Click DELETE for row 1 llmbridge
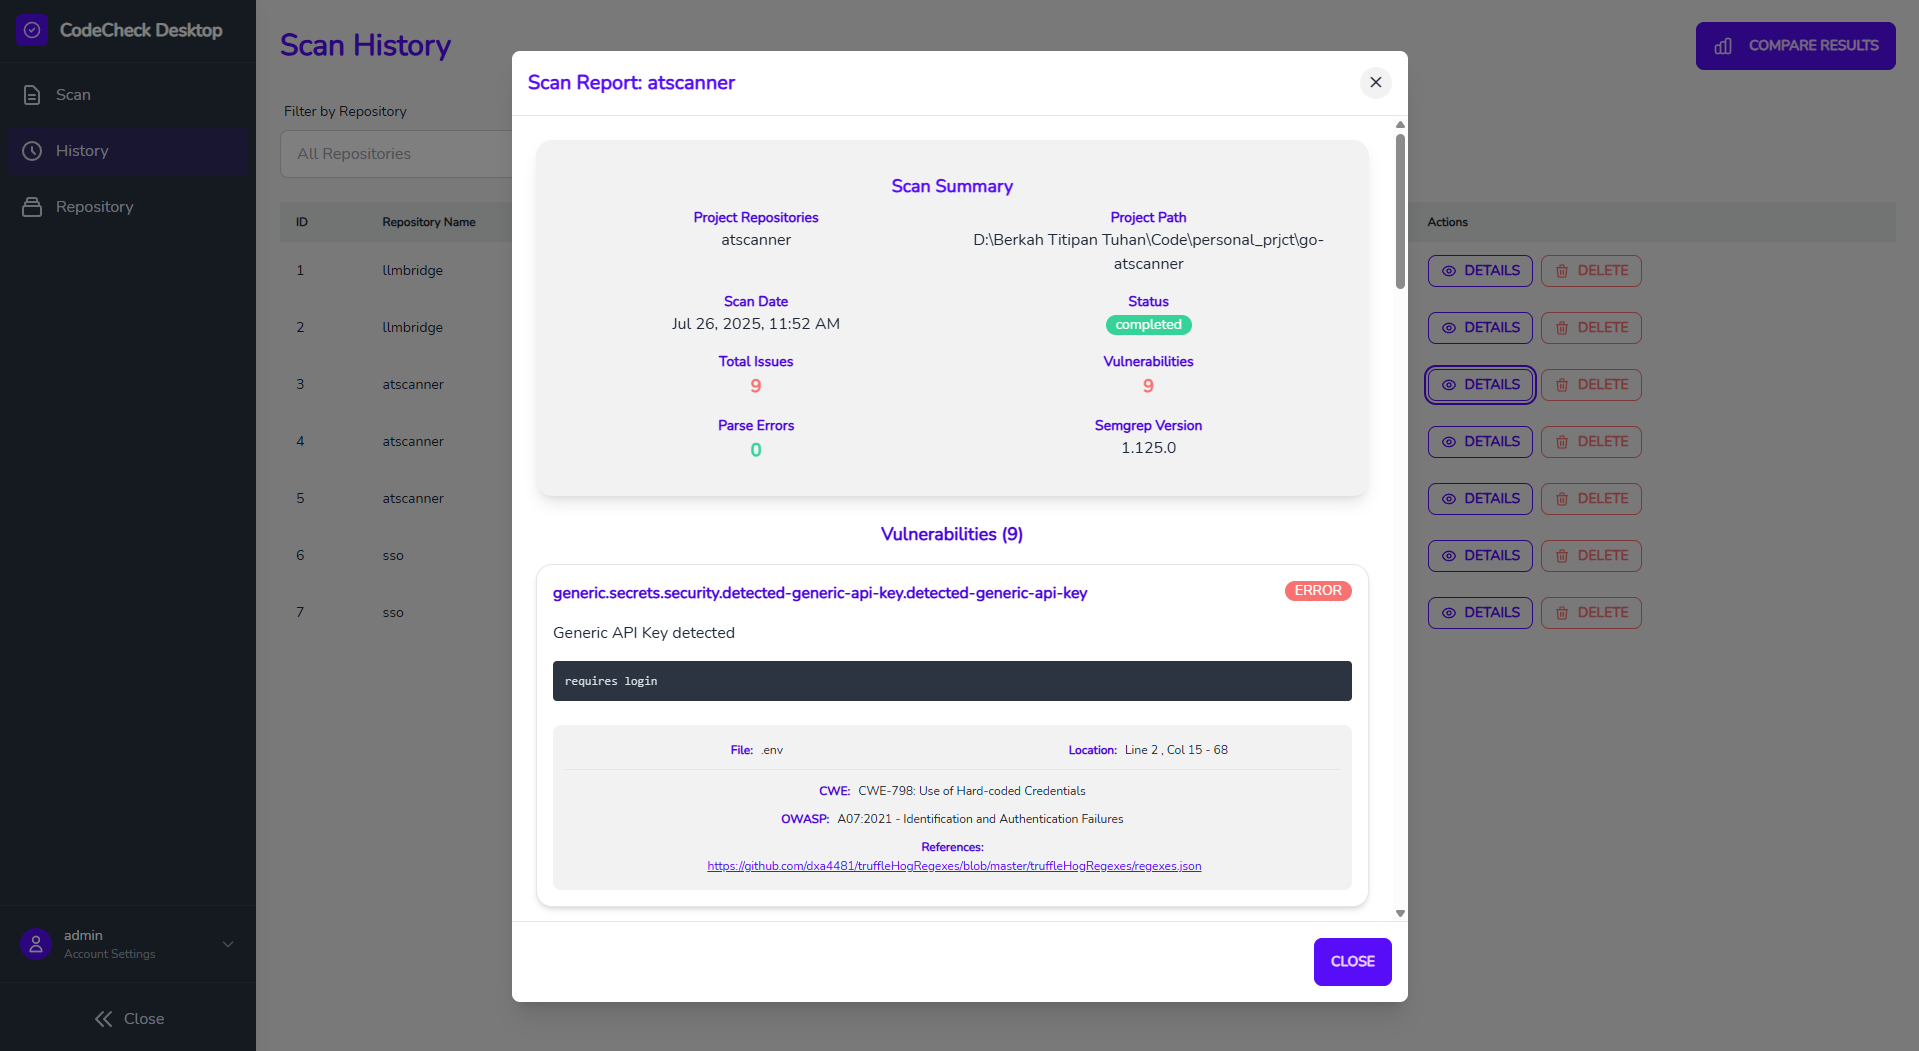The width and height of the screenshot is (1919, 1051). pyautogui.click(x=1591, y=271)
